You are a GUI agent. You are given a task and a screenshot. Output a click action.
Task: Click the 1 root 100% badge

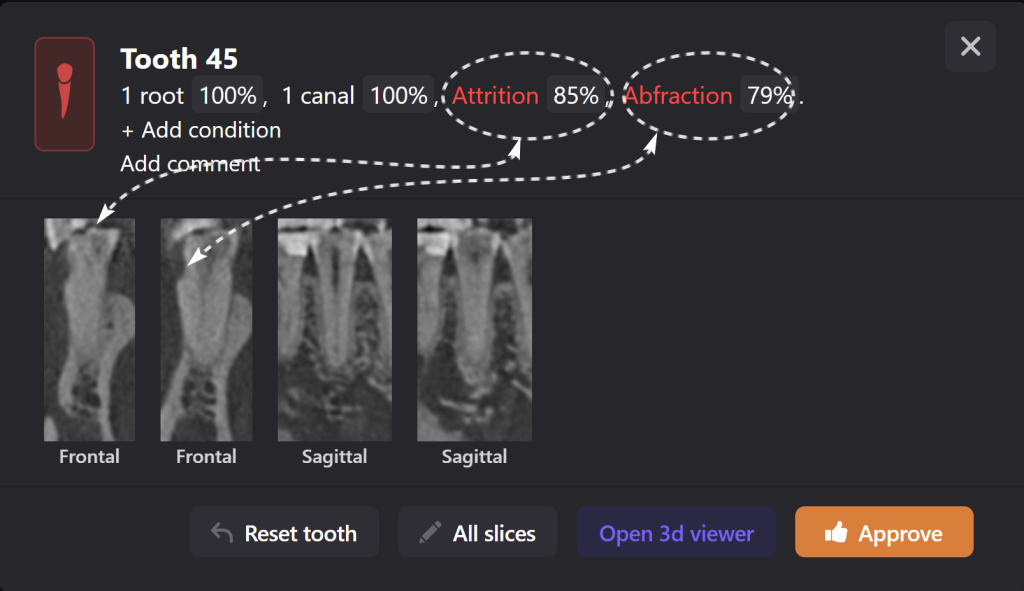point(227,96)
